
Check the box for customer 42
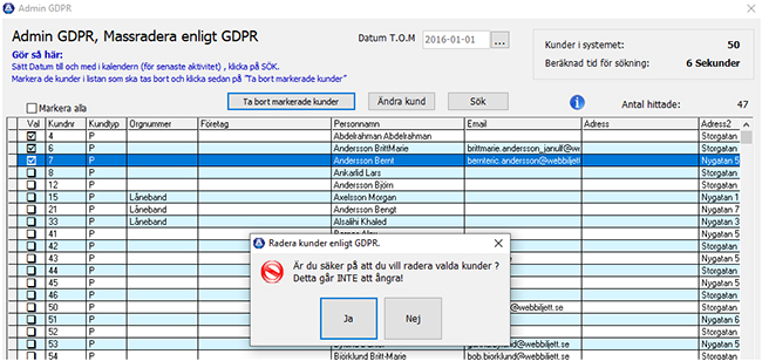(31, 246)
